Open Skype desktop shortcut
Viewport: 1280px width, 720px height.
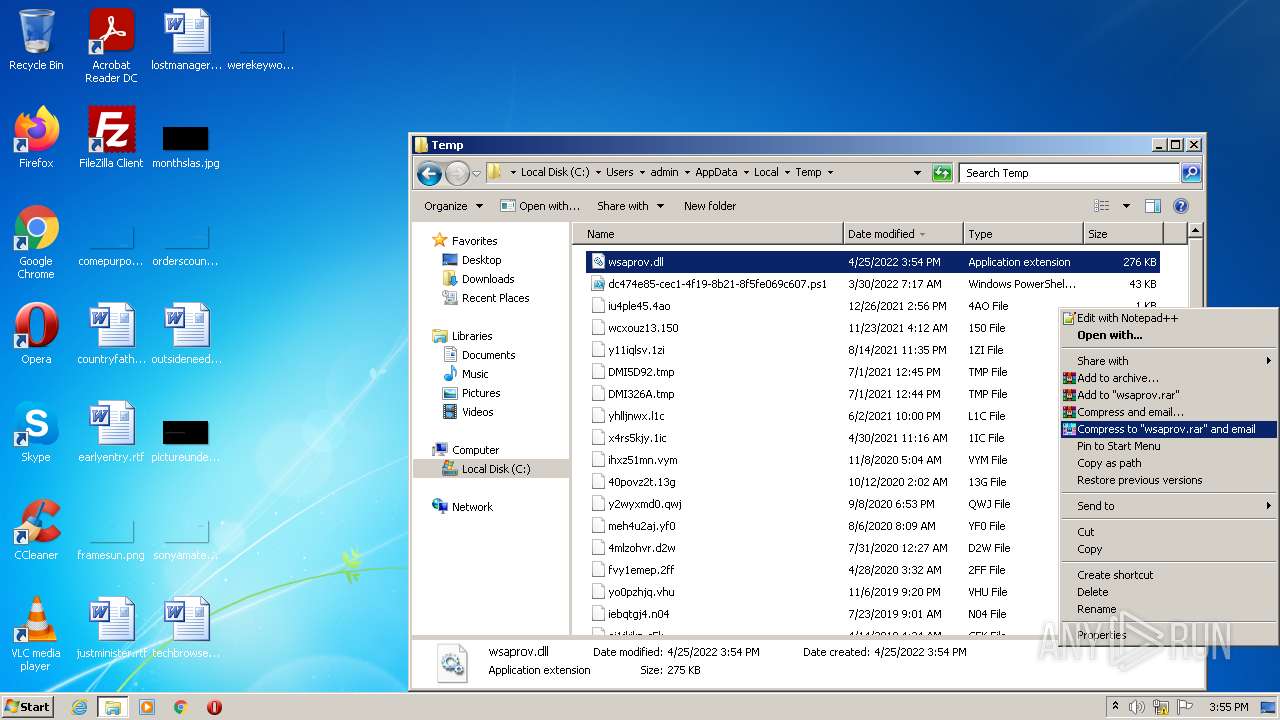[36, 432]
